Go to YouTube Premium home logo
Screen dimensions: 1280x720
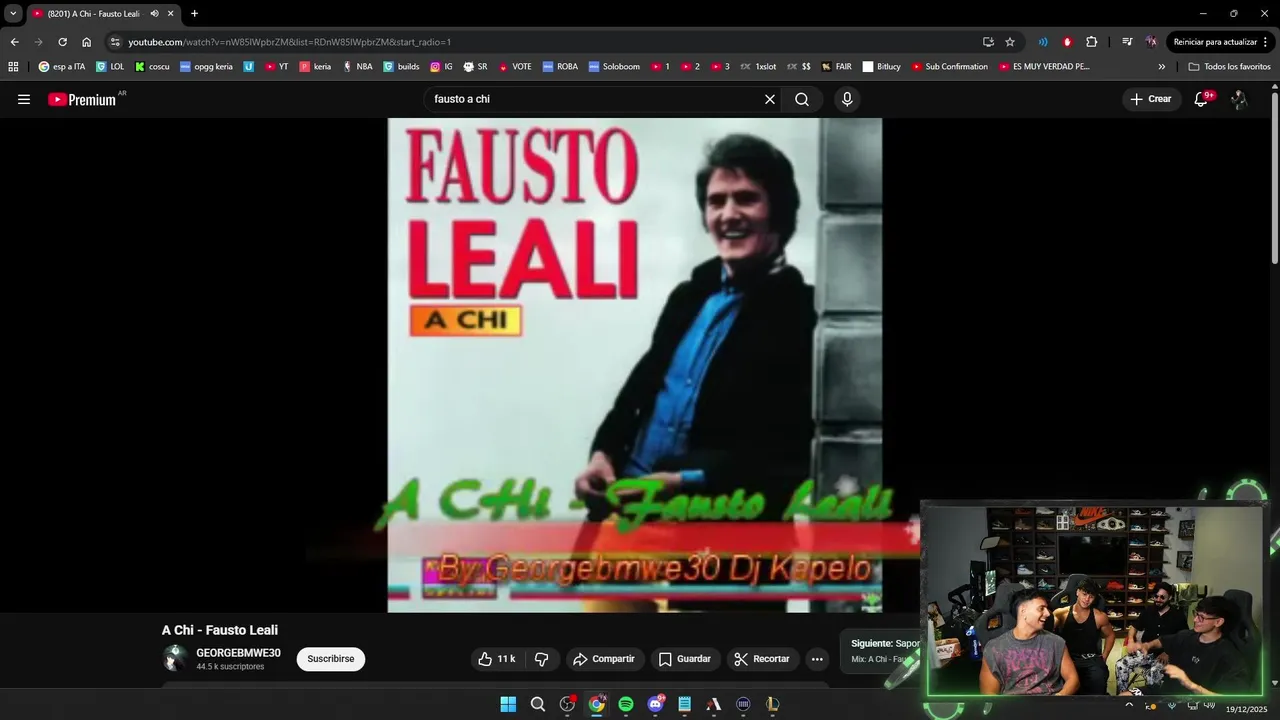tap(82, 99)
